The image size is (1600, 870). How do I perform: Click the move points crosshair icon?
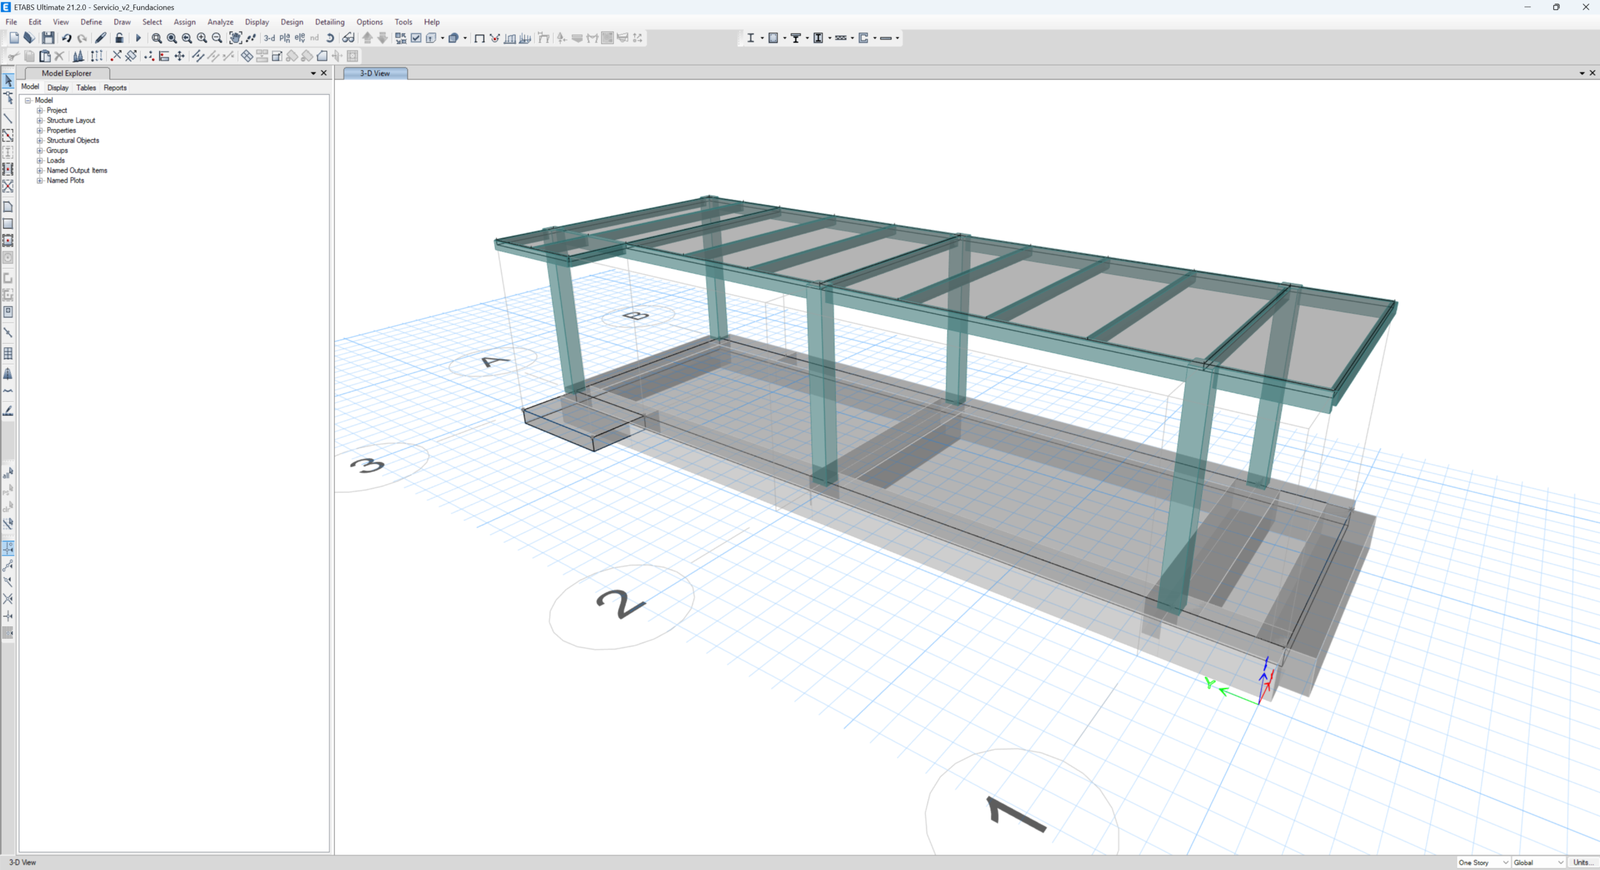[x=180, y=56]
